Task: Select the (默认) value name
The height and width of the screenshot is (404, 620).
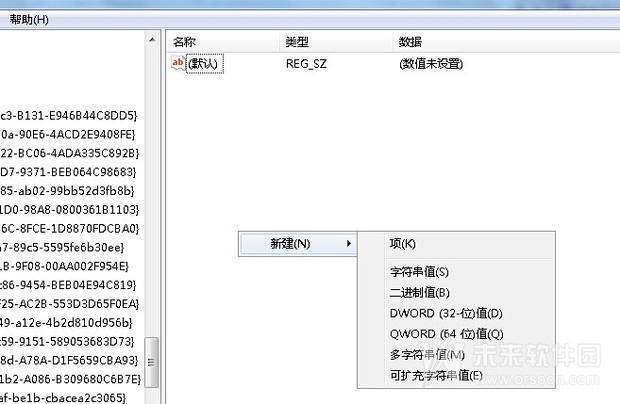Action: tap(205, 64)
